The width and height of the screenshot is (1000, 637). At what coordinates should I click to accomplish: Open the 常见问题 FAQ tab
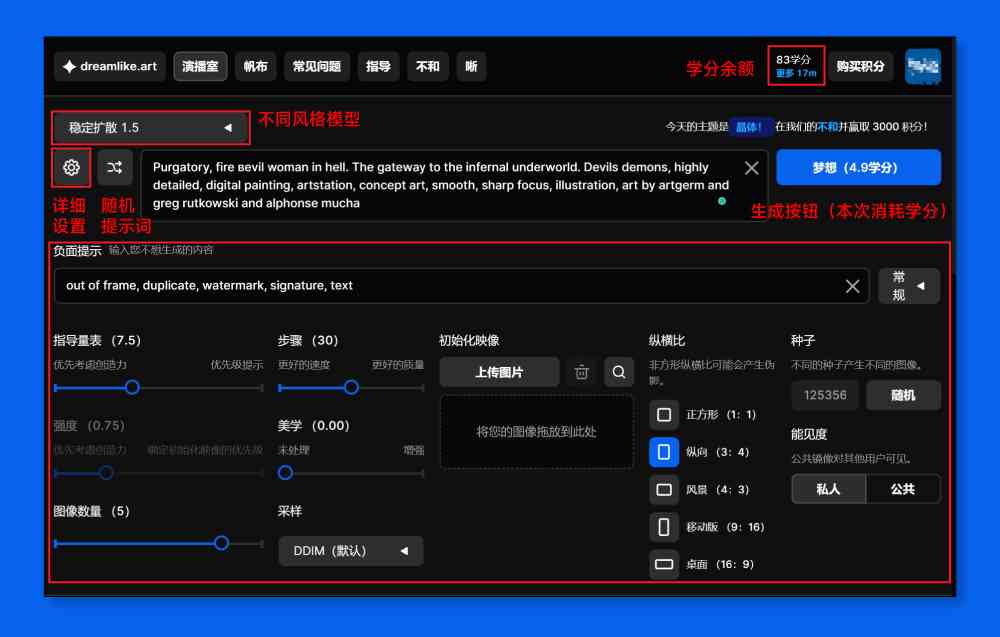[317, 66]
